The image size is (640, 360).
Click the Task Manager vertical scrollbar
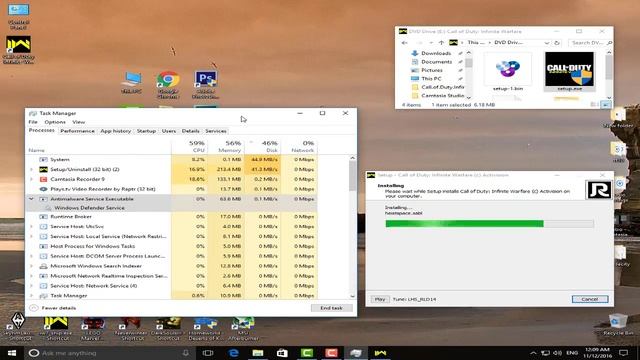click(x=353, y=227)
